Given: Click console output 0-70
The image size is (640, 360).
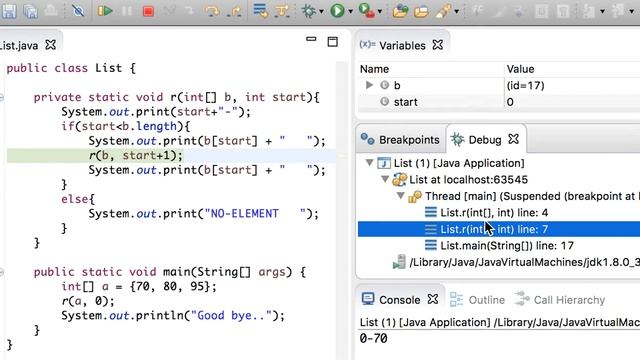Looking at the screenshot, I should tap(373, 338).
